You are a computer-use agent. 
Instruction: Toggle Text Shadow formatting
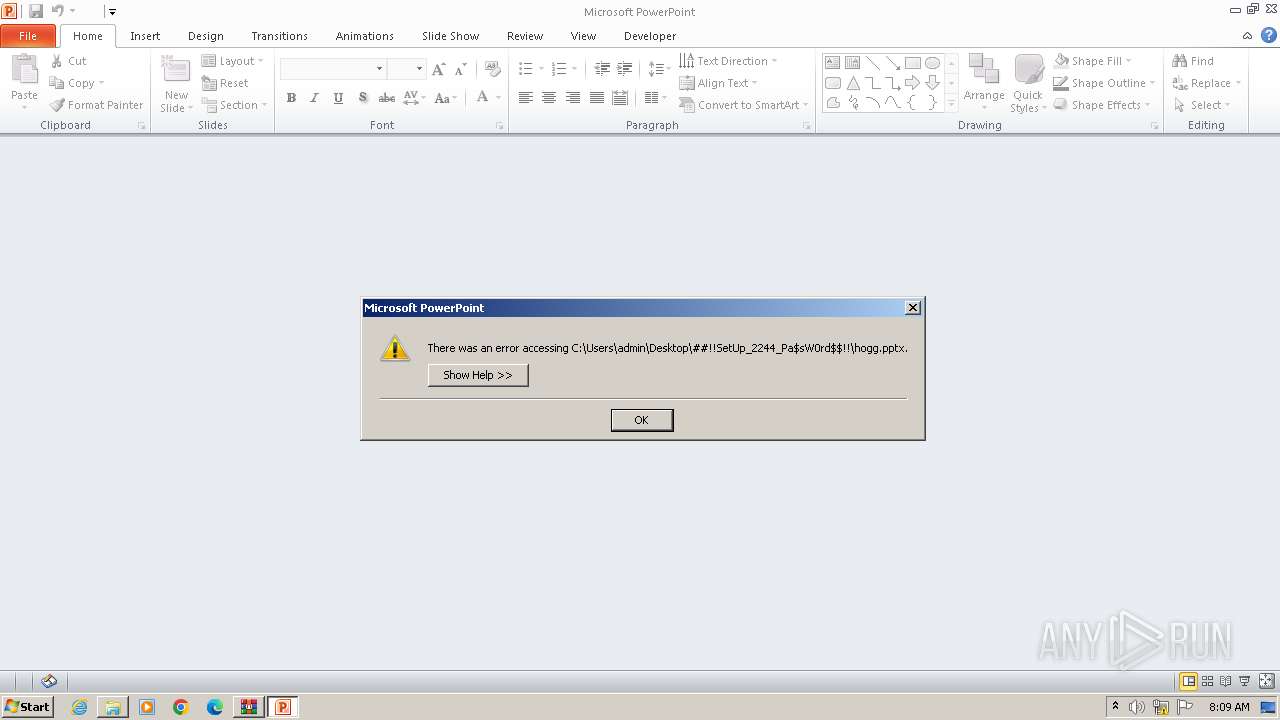click(362, 97)
